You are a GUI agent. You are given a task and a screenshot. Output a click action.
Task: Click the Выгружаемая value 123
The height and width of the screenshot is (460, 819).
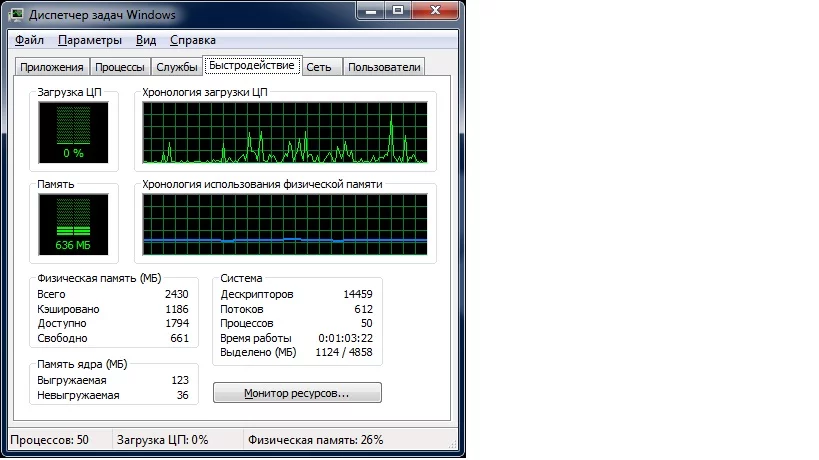click(180, 381)
